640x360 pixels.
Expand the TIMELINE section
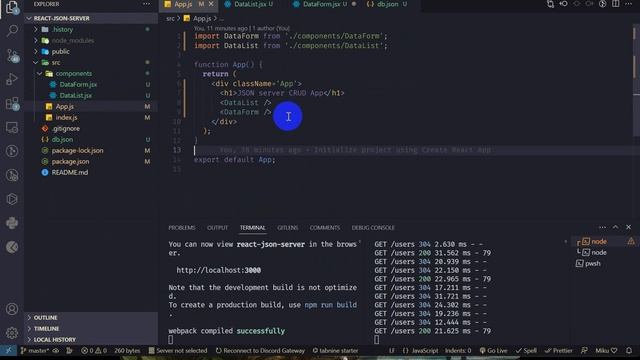pos(91,329)
